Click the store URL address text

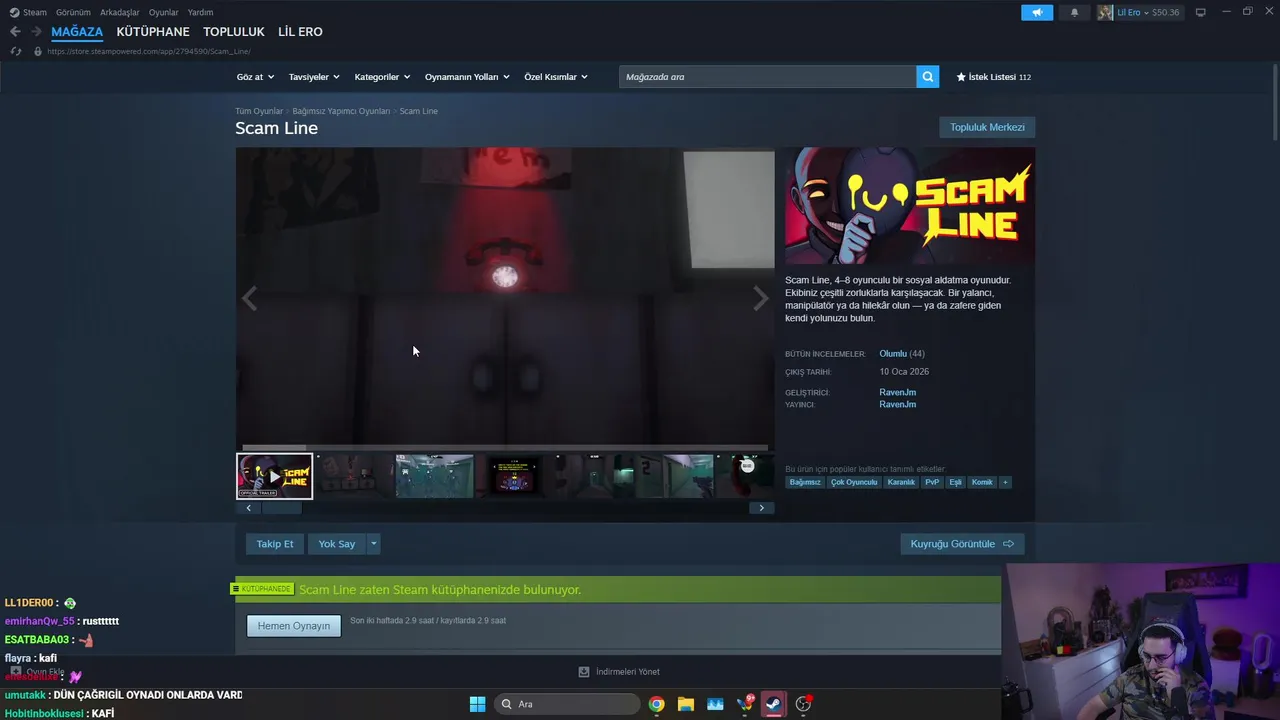(149, 51)
